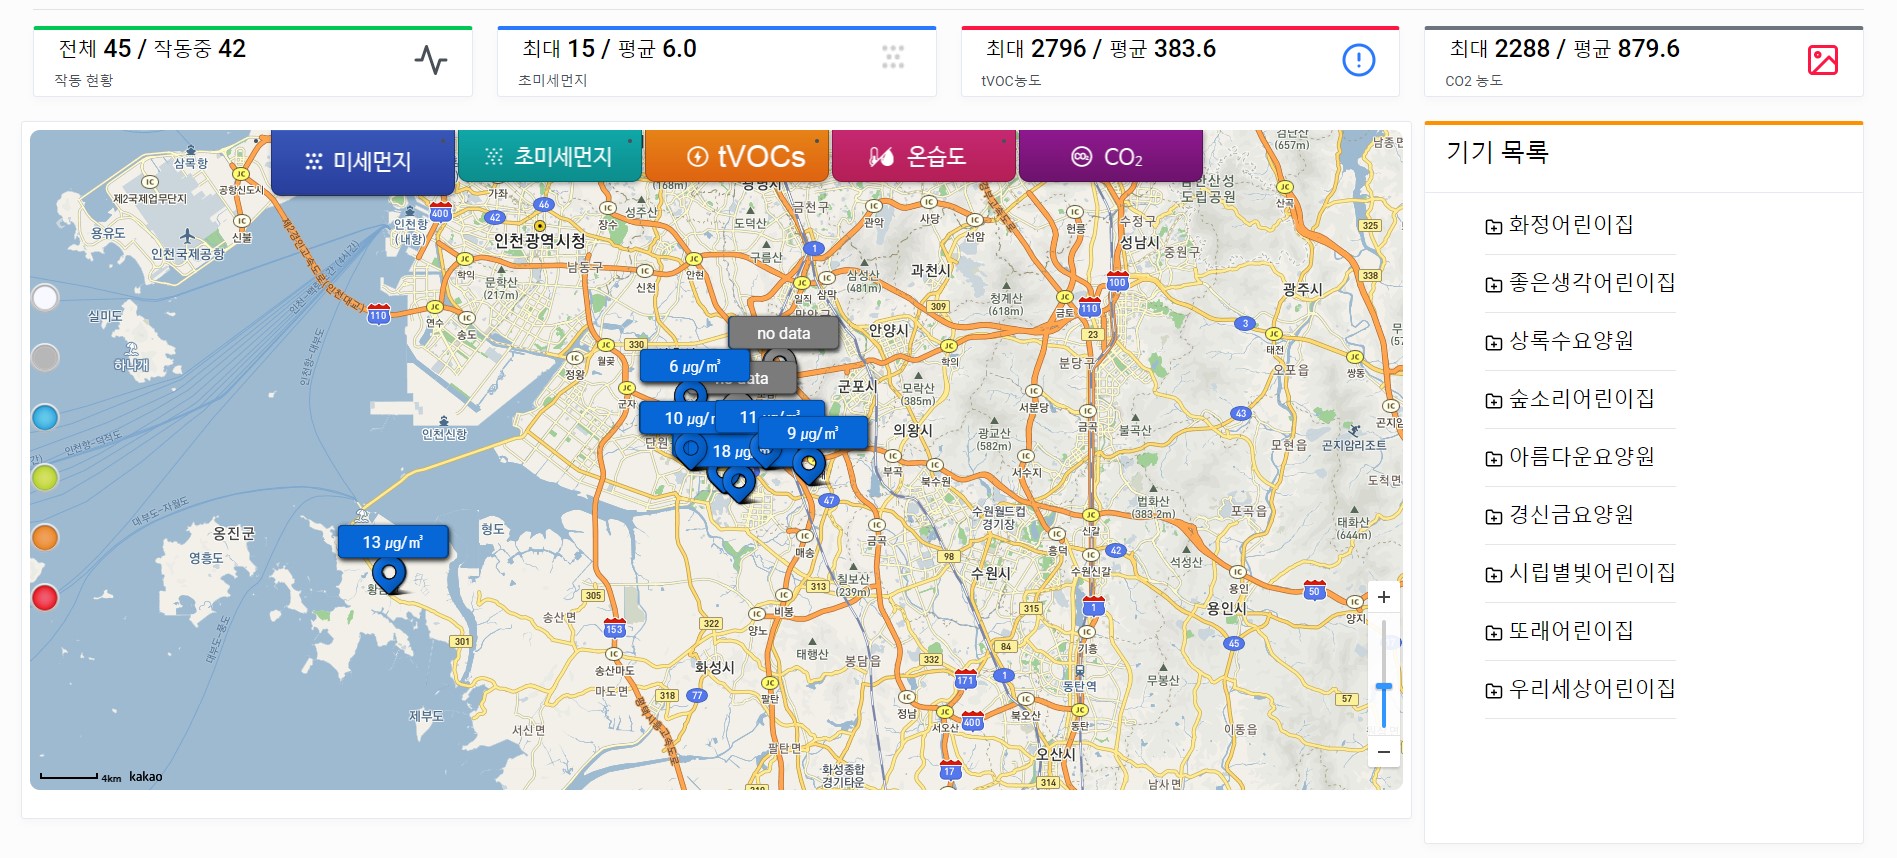Click the map zoom-in plus button

1384,597
